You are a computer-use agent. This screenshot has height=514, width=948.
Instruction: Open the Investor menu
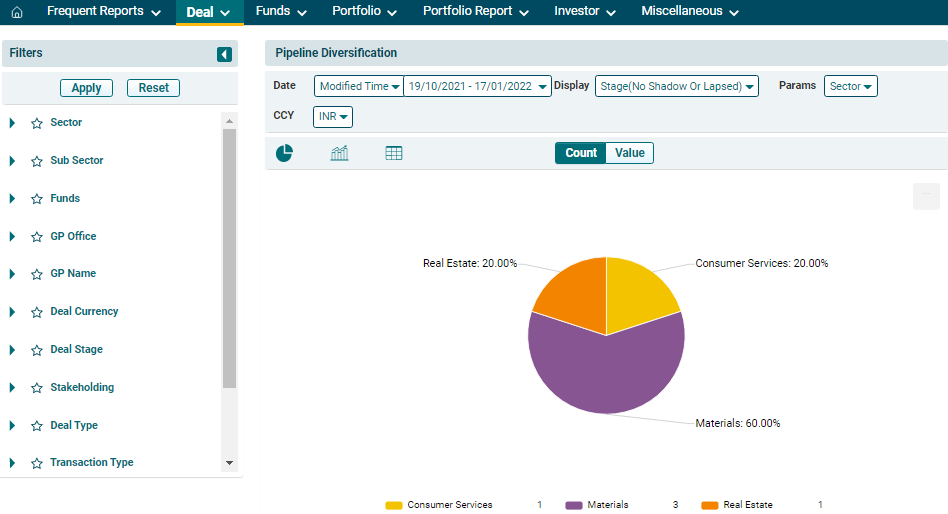[584, 12]
